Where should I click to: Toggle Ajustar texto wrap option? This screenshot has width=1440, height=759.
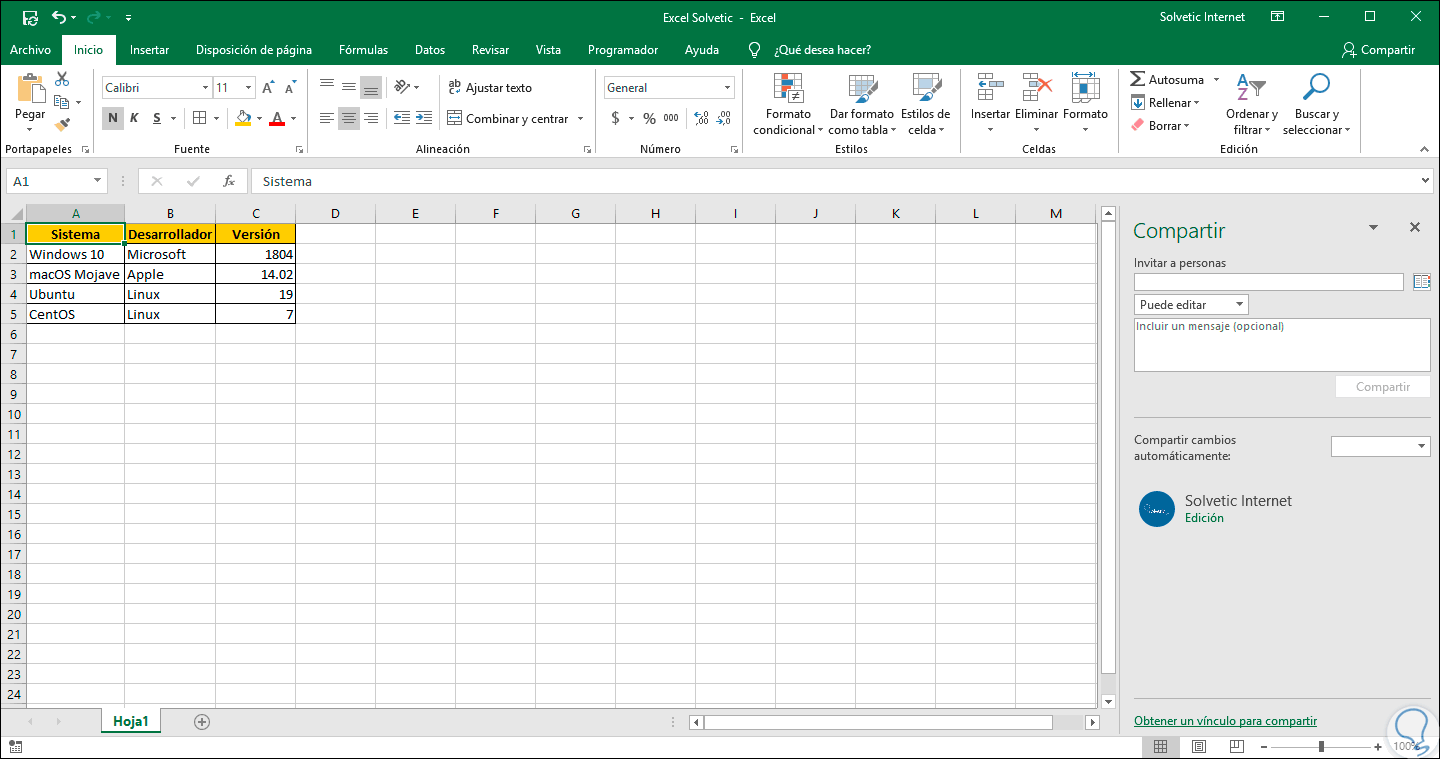(x=490, y=88)
